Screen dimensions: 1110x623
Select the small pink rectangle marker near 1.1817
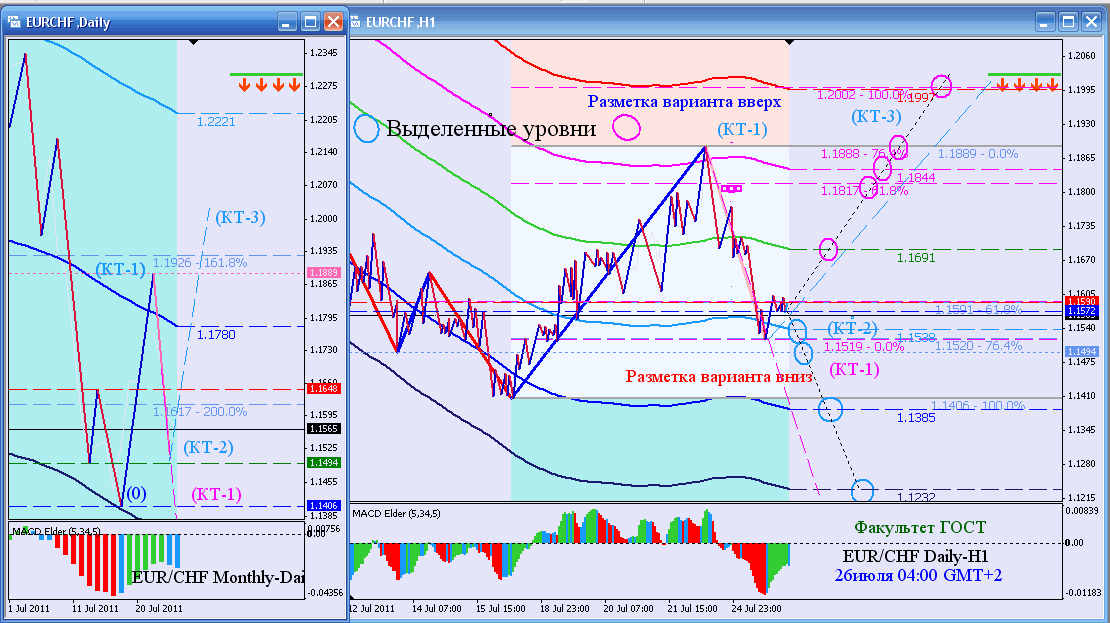coord(731,189)
